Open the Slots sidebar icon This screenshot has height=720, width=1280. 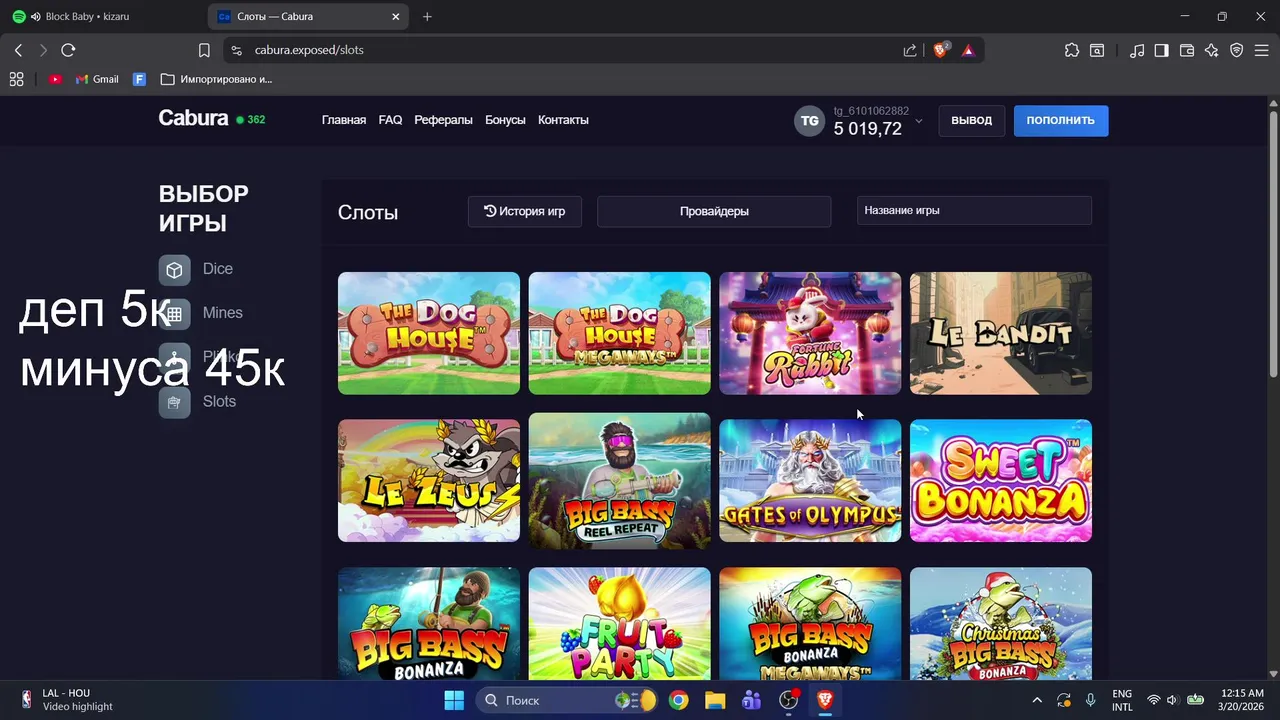click(174, 402)
